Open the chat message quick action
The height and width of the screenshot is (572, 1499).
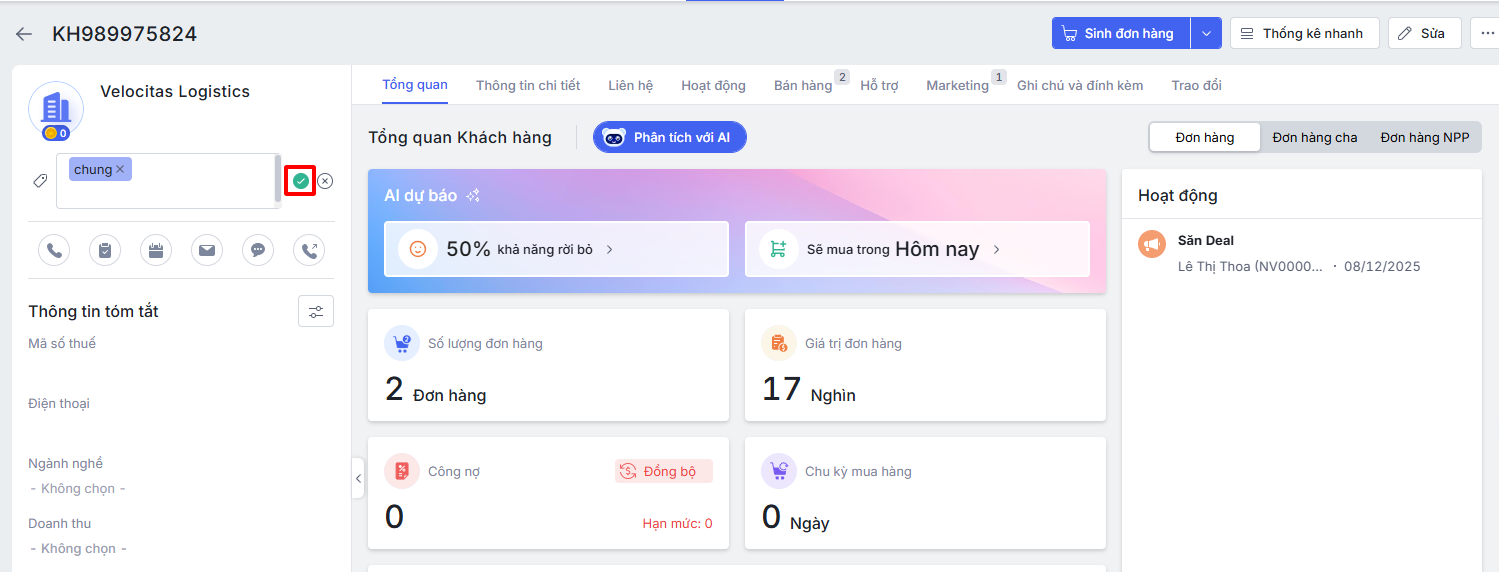coord(258,250)
